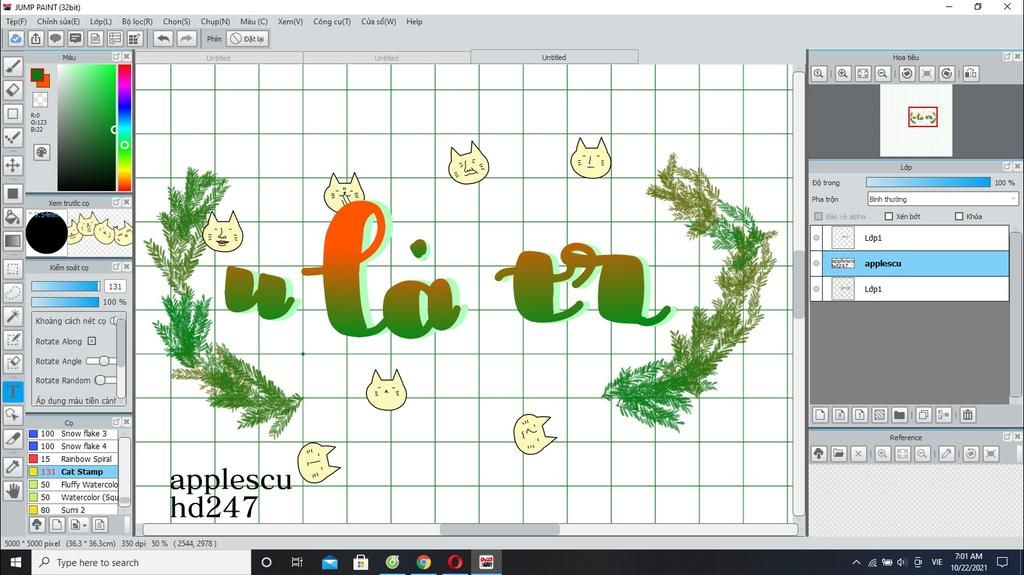Click the Undo arrow in toolbar
This screenshot has height=575, width=1024.
tap(163, 39)
